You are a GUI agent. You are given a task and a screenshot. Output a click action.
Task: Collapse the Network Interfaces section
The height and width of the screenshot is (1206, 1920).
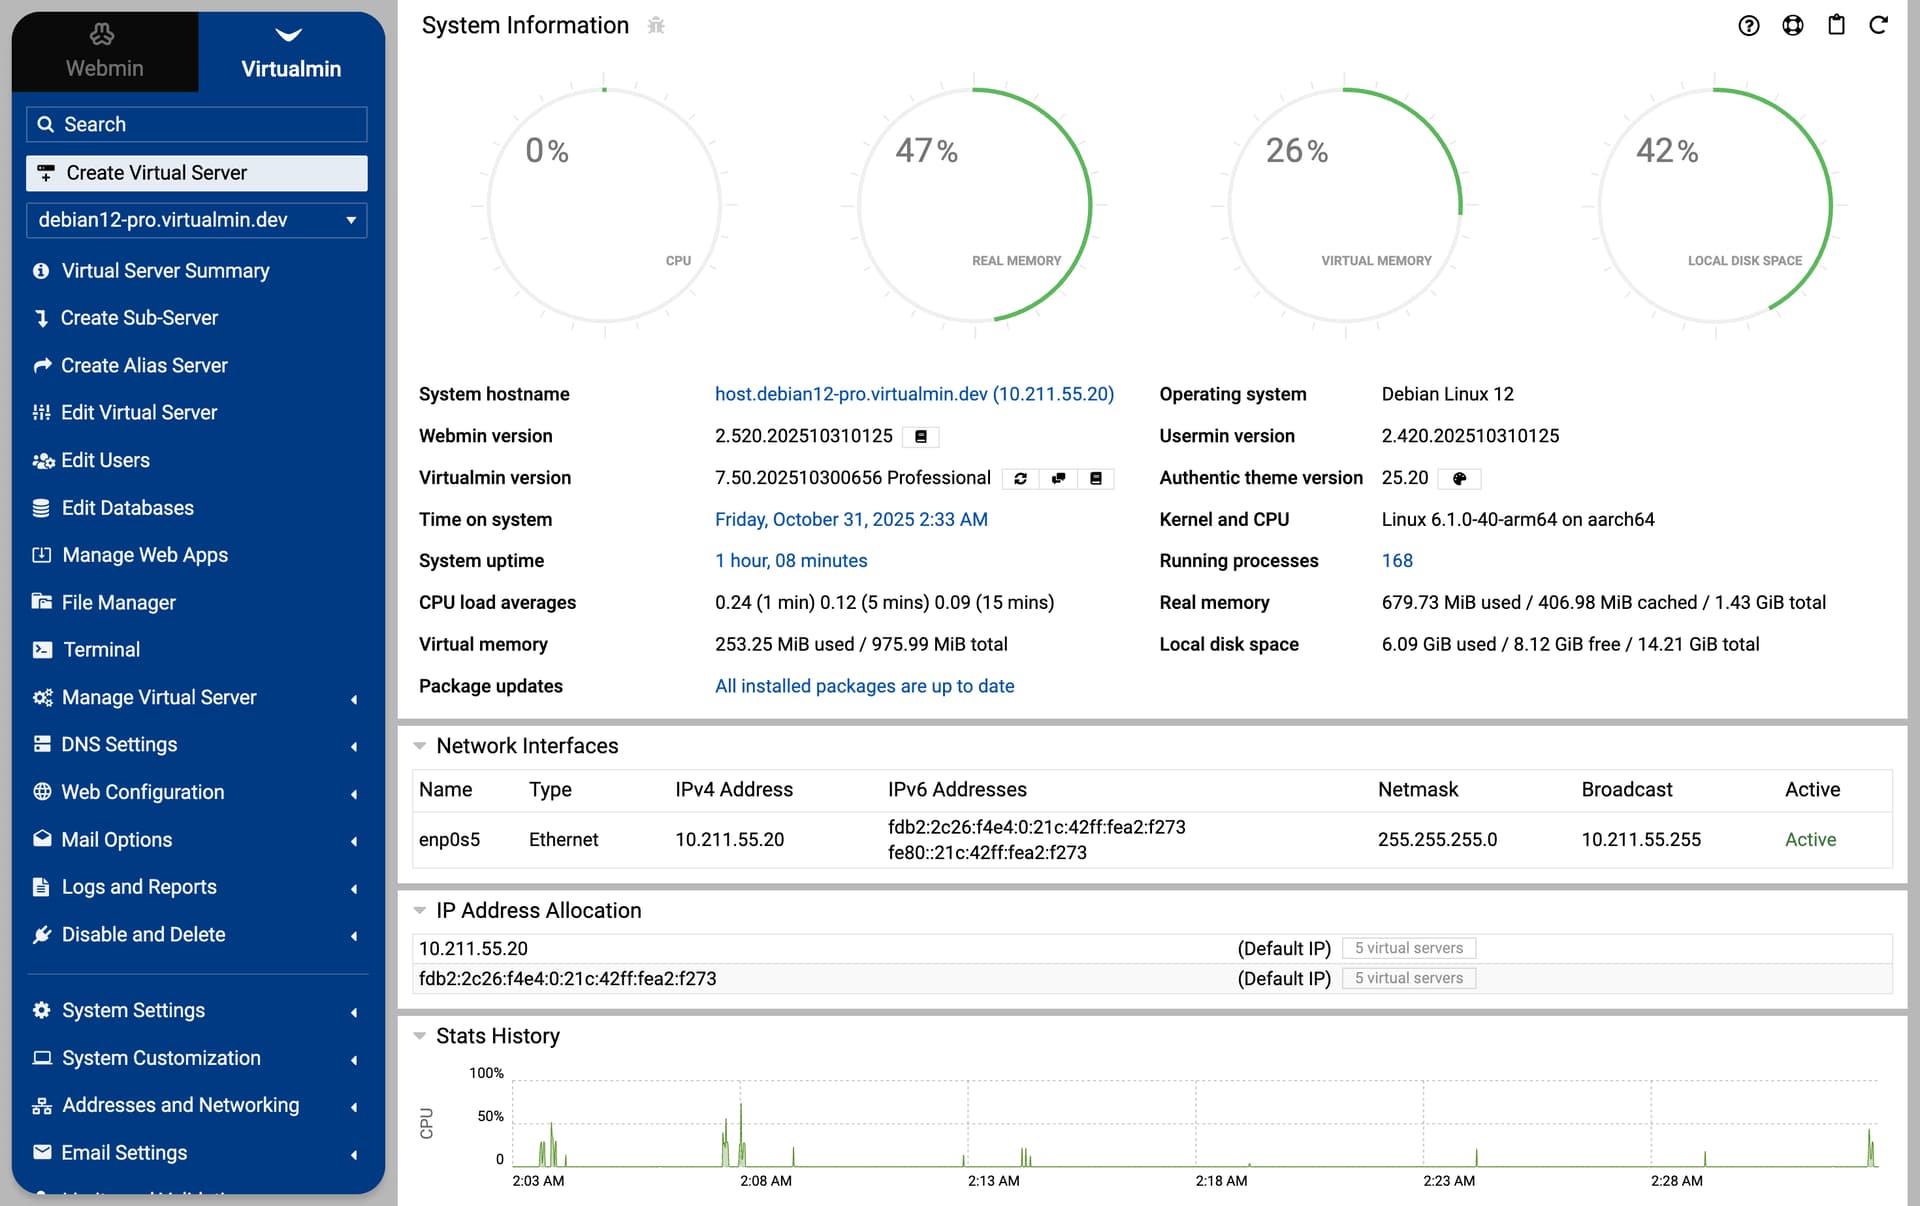pos(420,746)
